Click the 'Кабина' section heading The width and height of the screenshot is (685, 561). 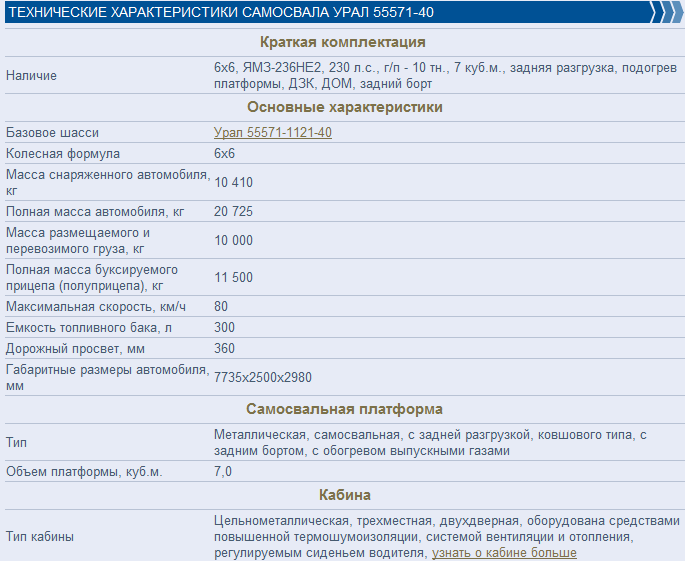[x=345, y=495]
